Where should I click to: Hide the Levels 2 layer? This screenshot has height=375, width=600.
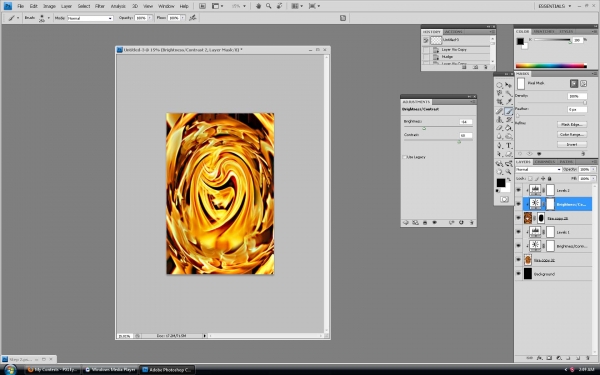[518, 190]
